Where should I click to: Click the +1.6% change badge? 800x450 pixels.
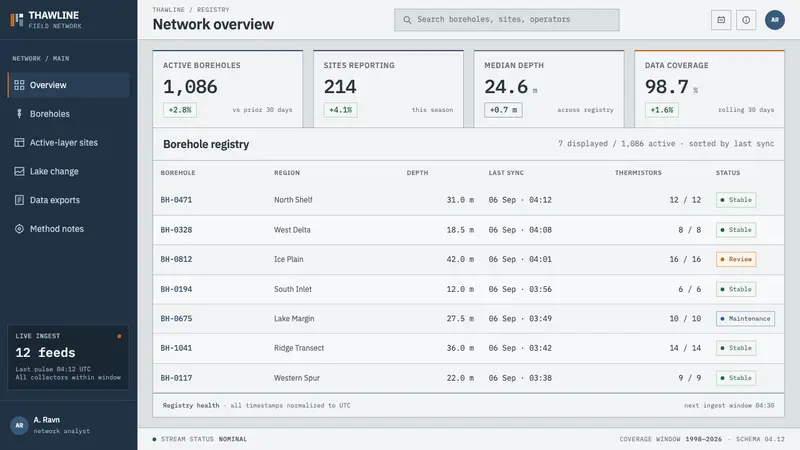[x=662, y=110]
